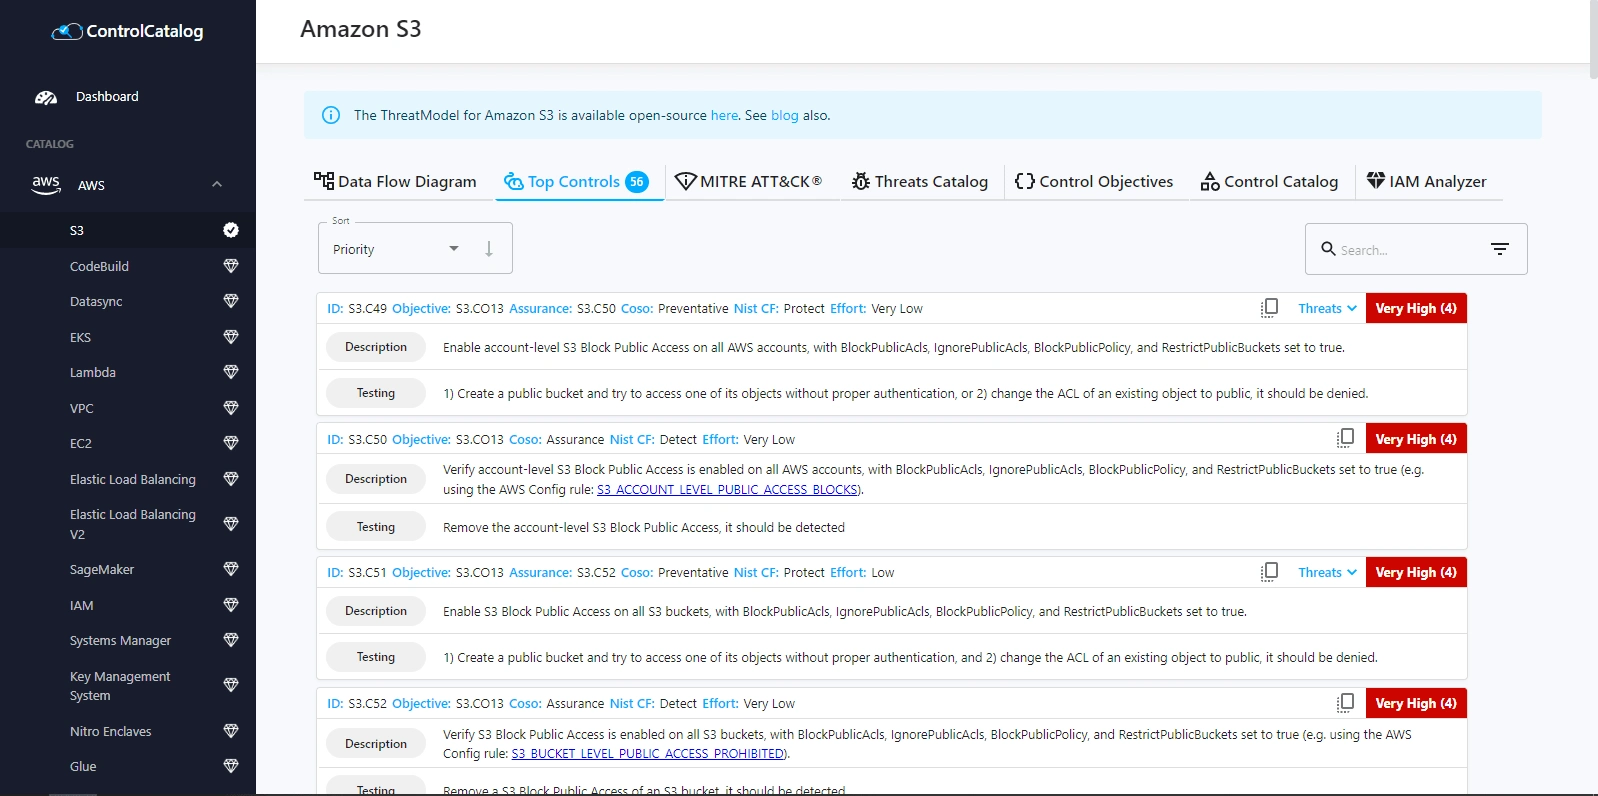The image size is (1598, 796).
Task: Copy control S3.C49 using the copy icon
Action: (x=1270, y=308)
